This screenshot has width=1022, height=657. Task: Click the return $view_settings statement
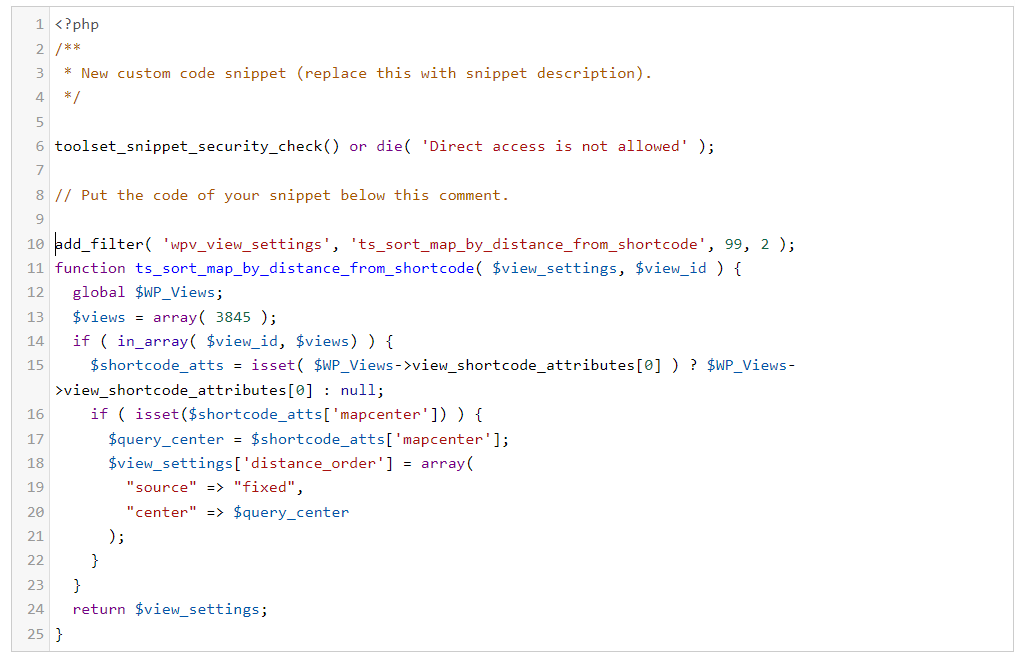tap(170, 609)
